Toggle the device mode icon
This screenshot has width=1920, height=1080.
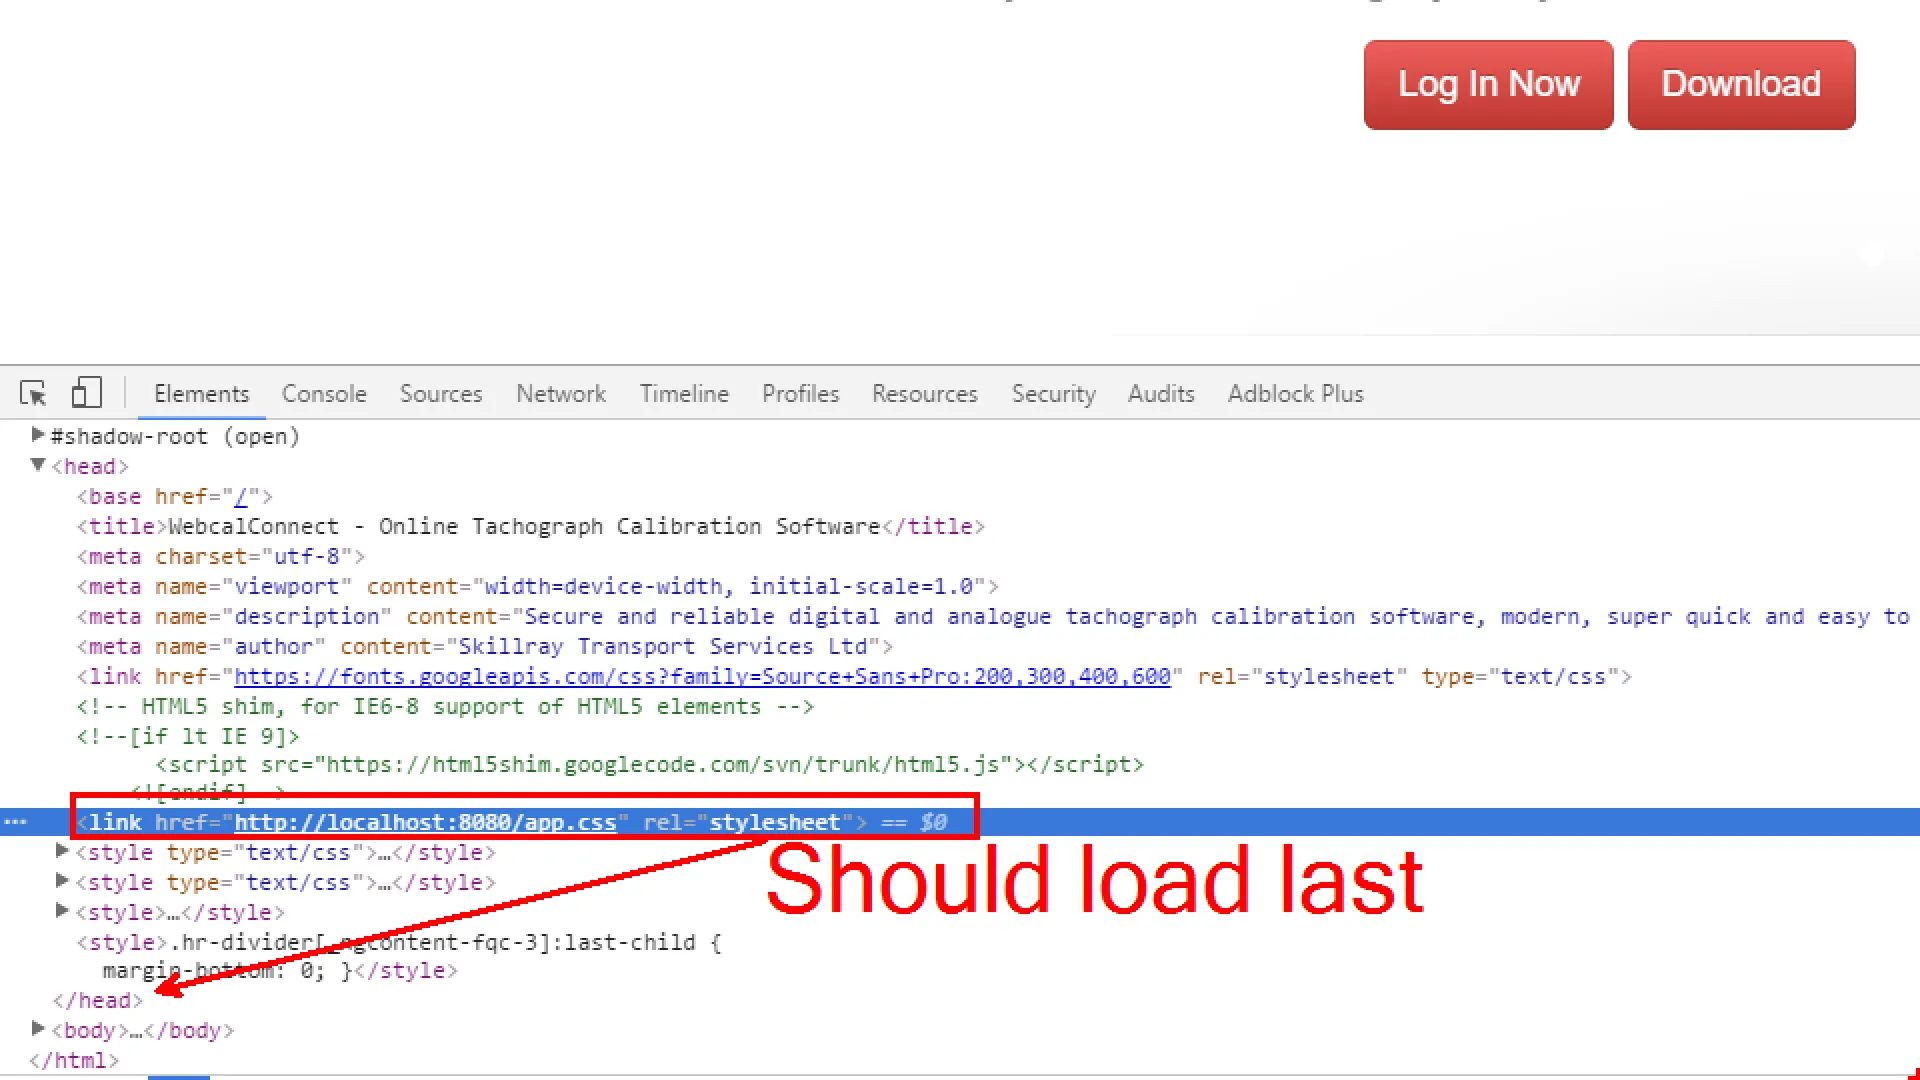point(86,393)
